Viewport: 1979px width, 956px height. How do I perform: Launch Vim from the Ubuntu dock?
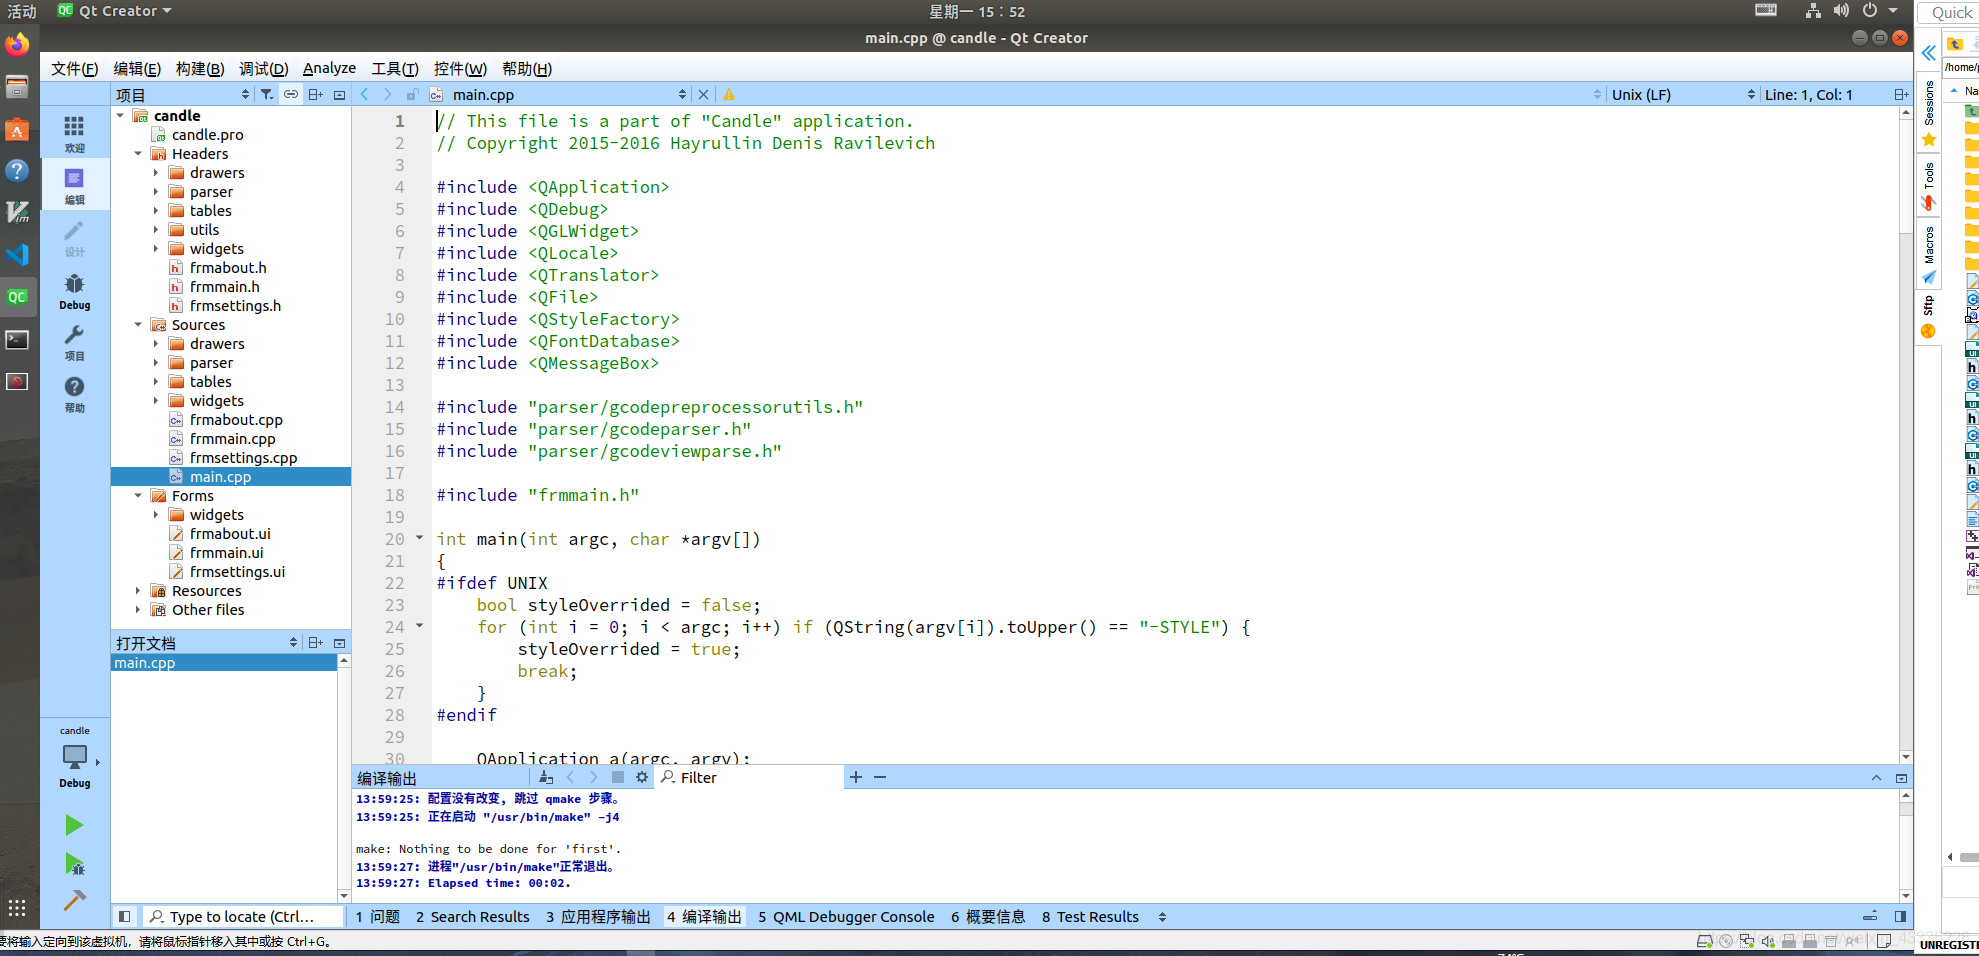pos(17,212)
